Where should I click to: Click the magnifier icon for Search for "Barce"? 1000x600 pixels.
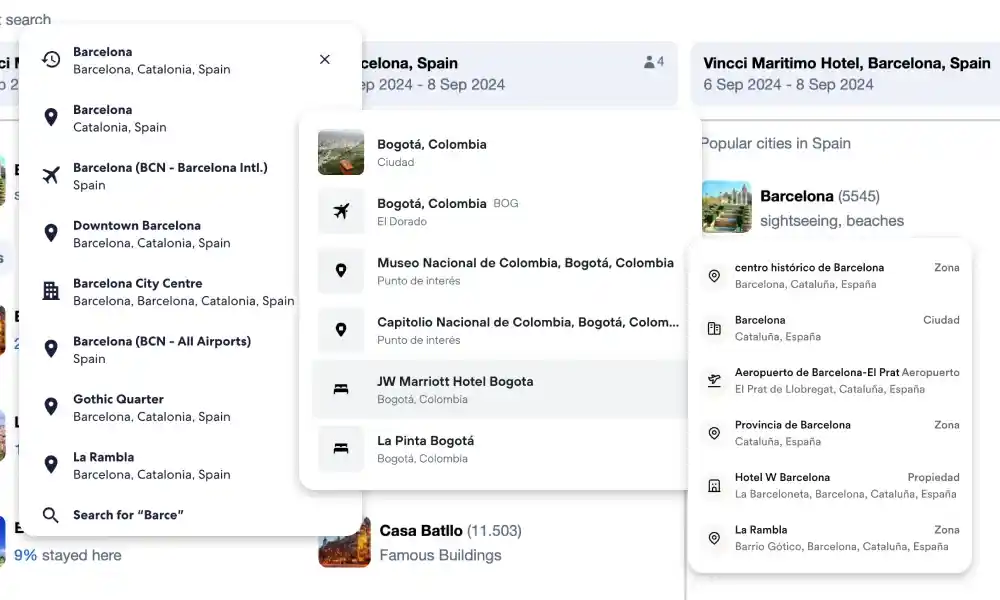51,515
